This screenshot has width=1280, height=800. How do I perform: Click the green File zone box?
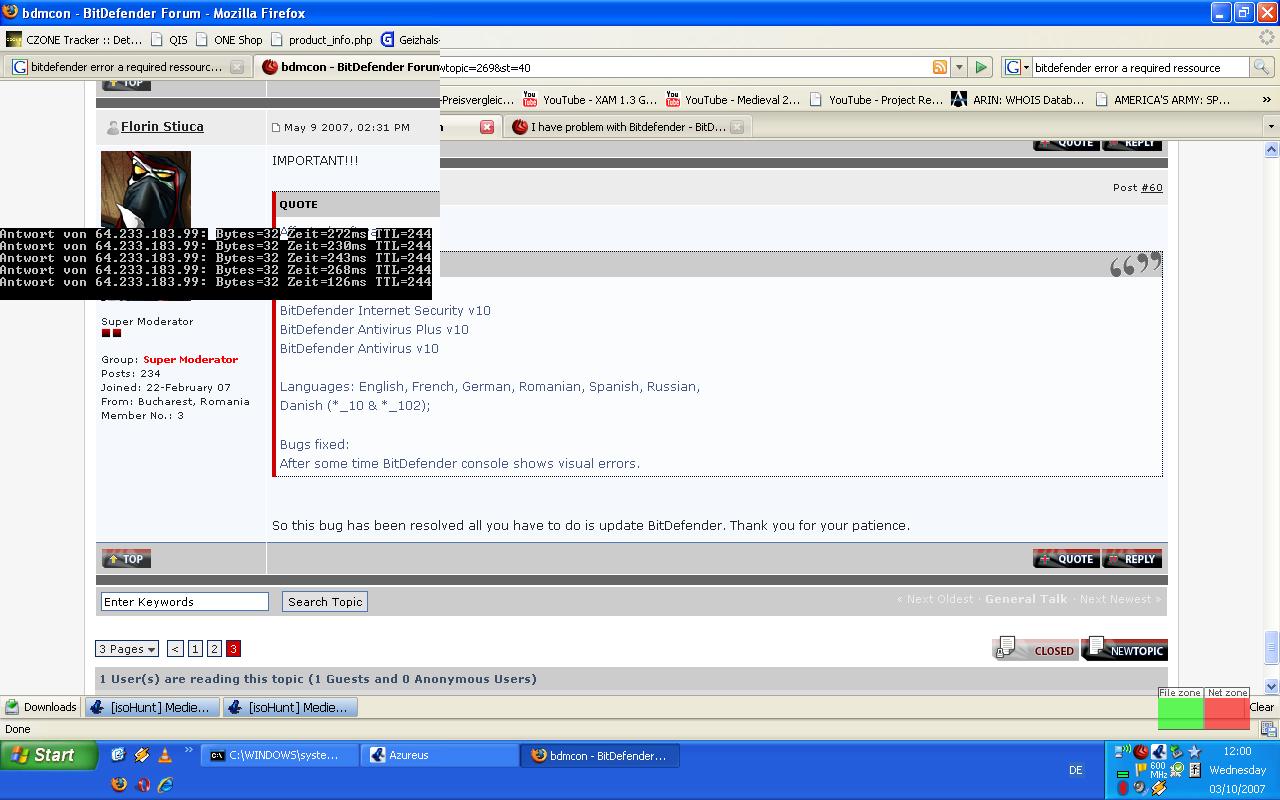[1180, 713]
